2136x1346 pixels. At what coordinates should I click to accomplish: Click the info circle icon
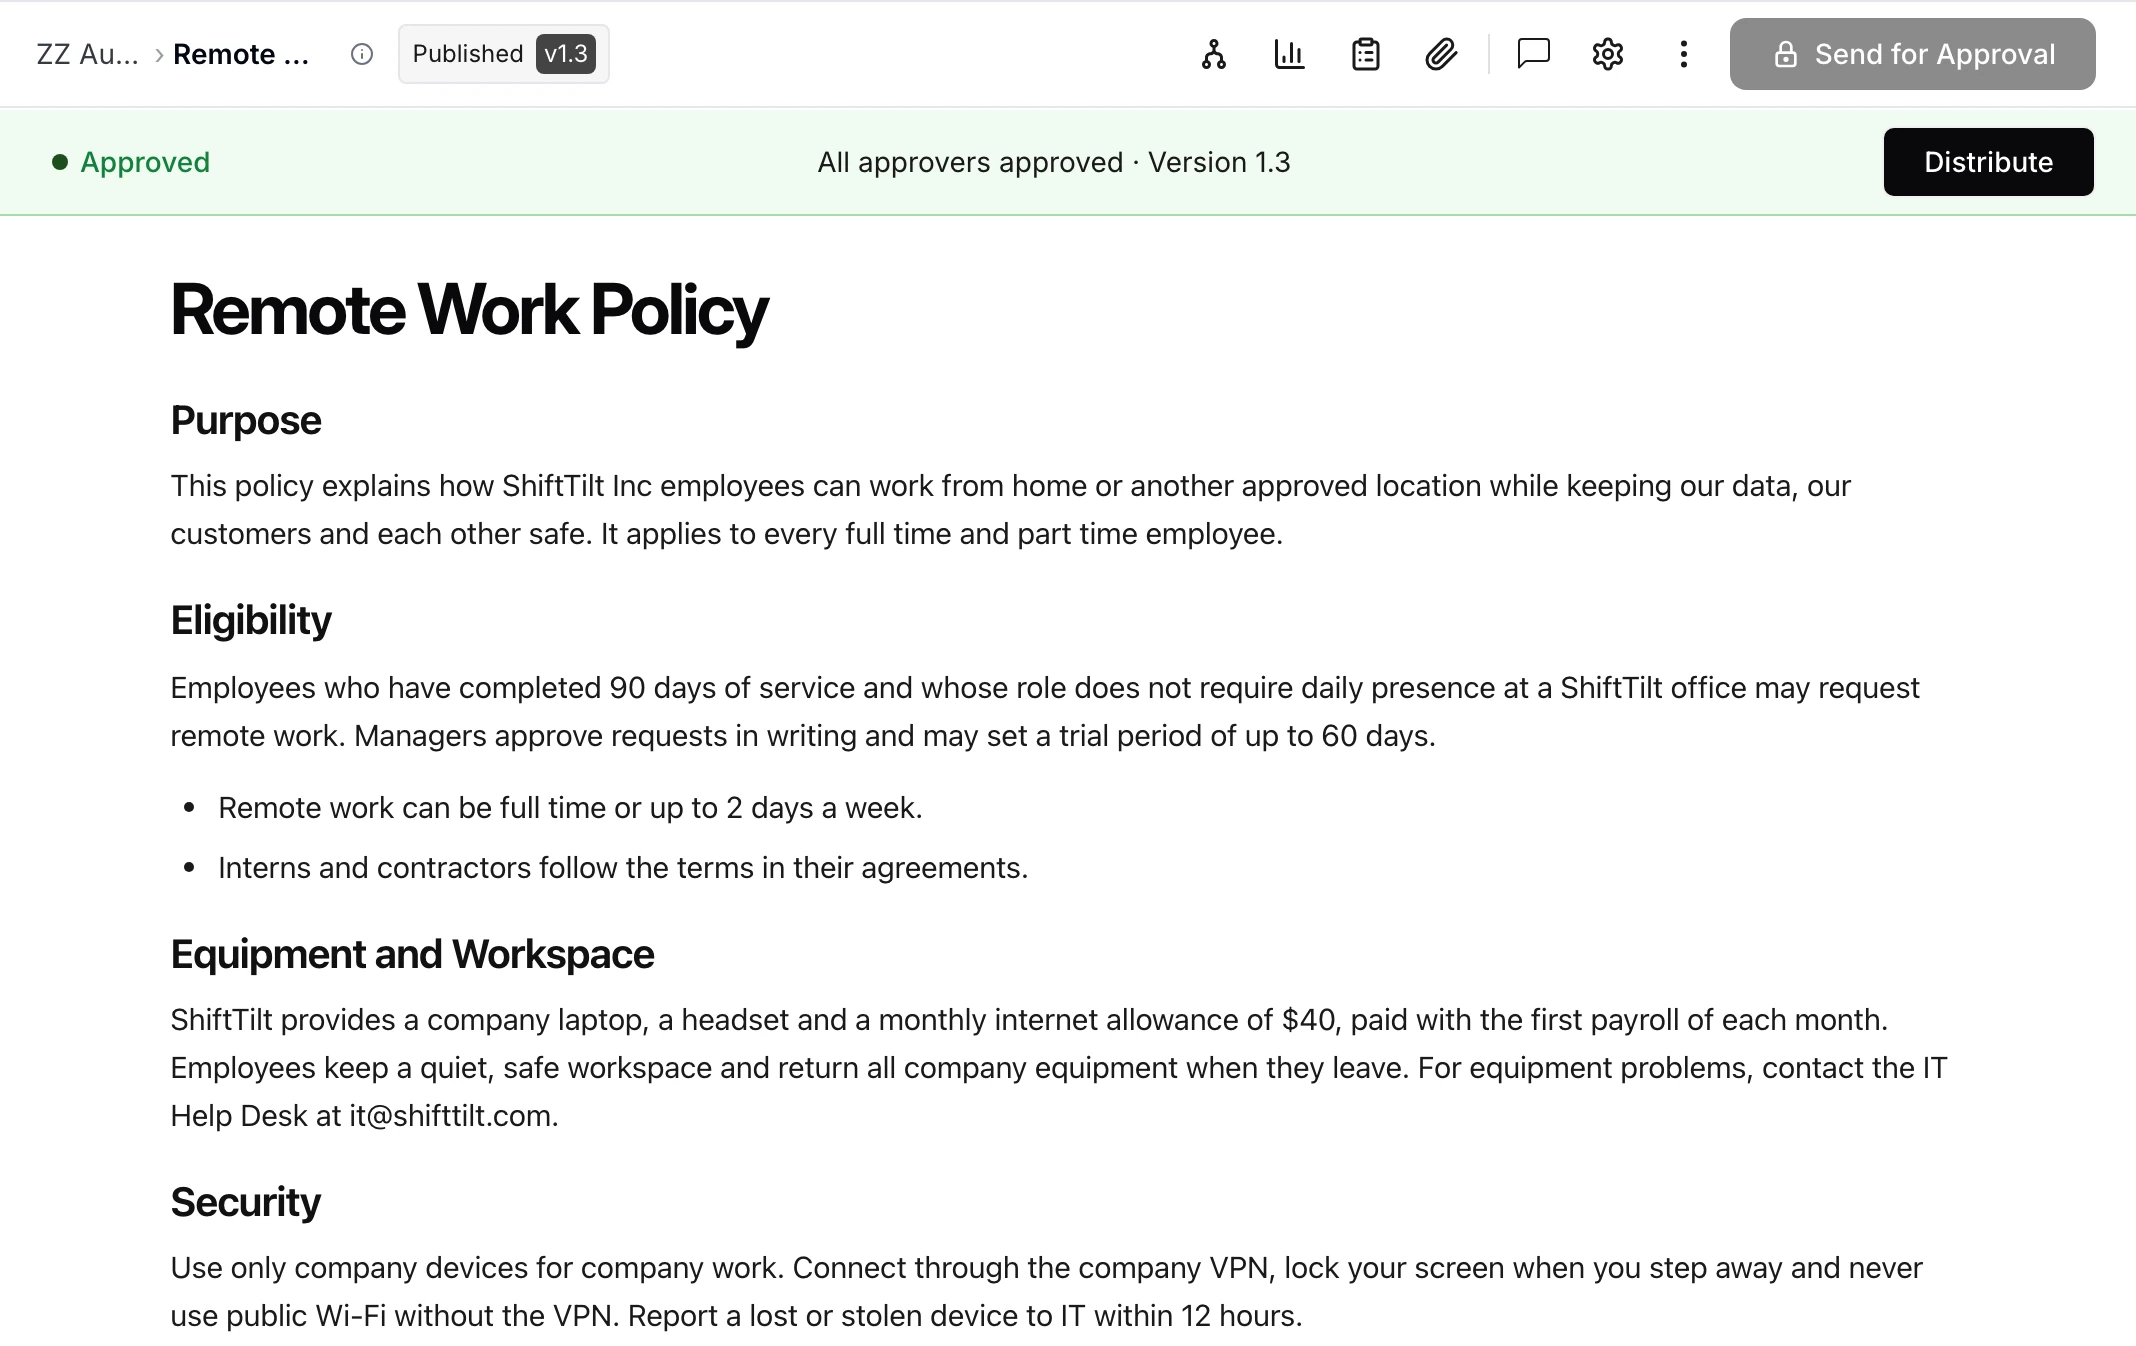point(362,54)
